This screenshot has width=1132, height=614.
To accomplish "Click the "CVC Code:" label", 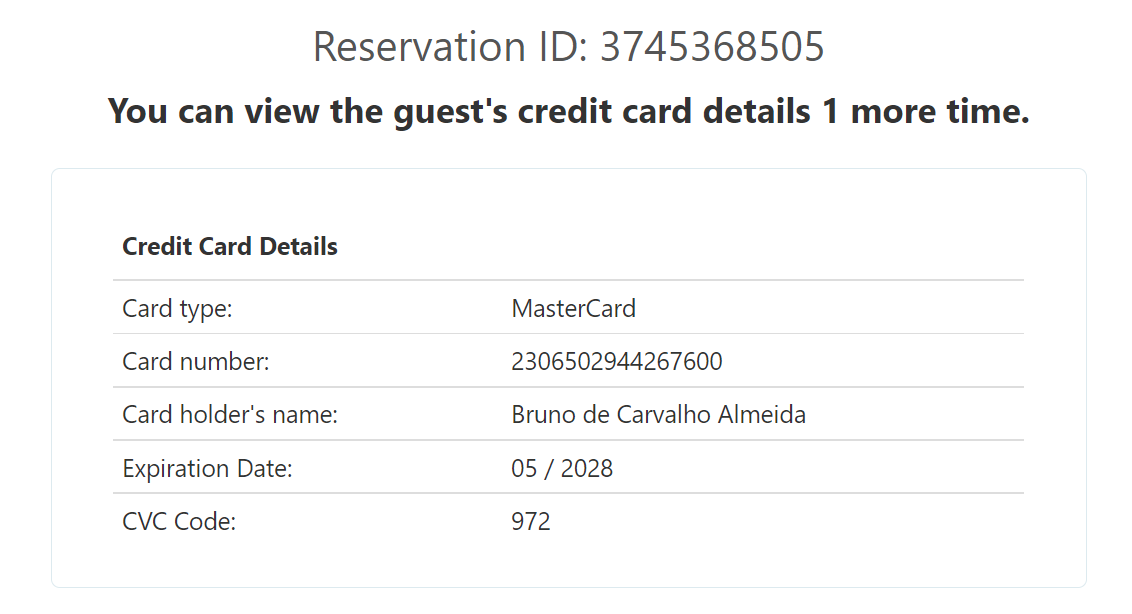I will point(179,521).
